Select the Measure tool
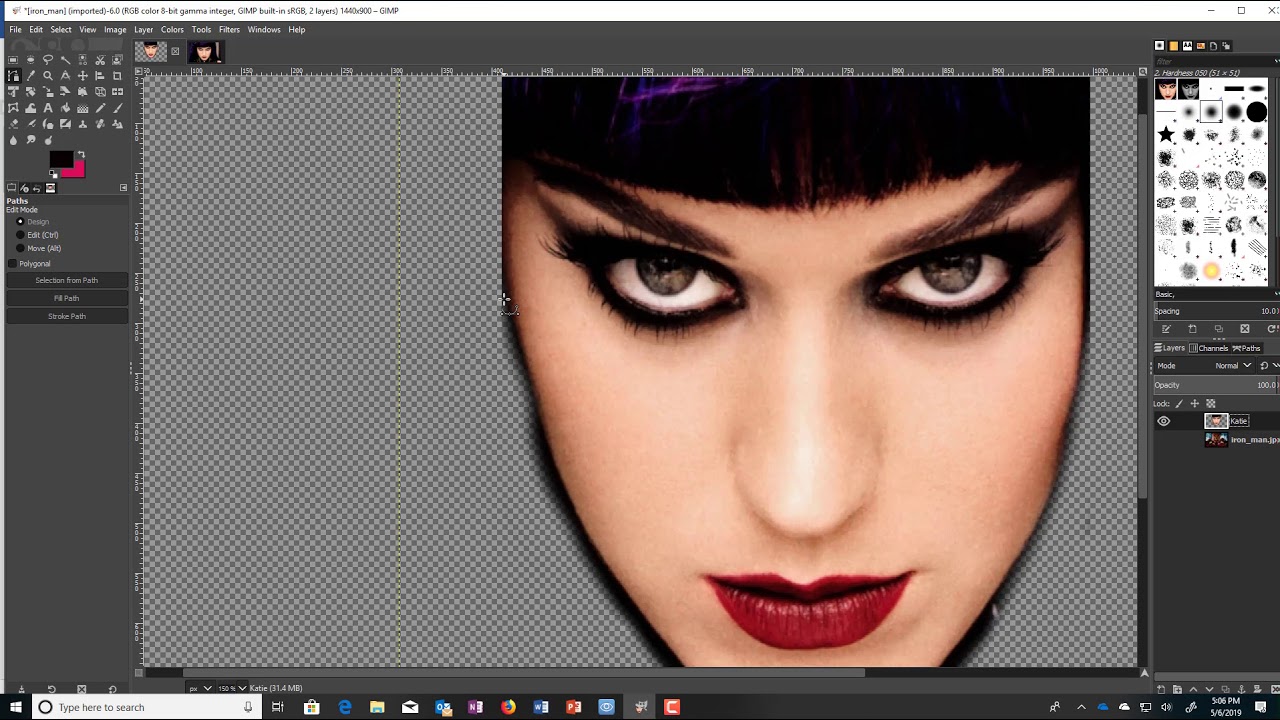 pos(66,76)
